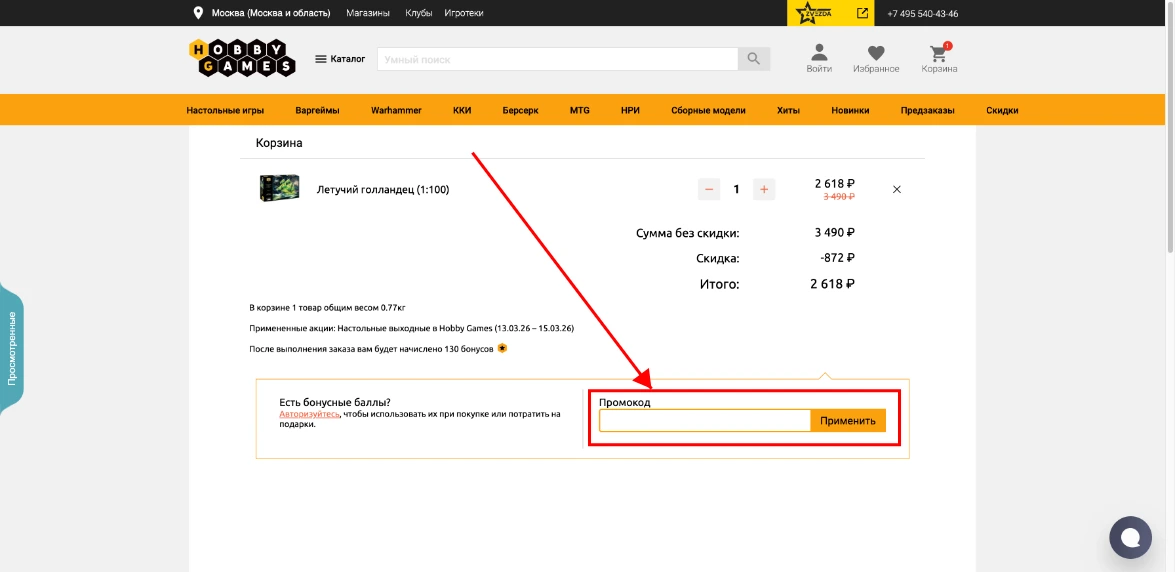Screen dimensions: 1175x572
Task: Open the Избранное heart icon
Action: (876, 58)
